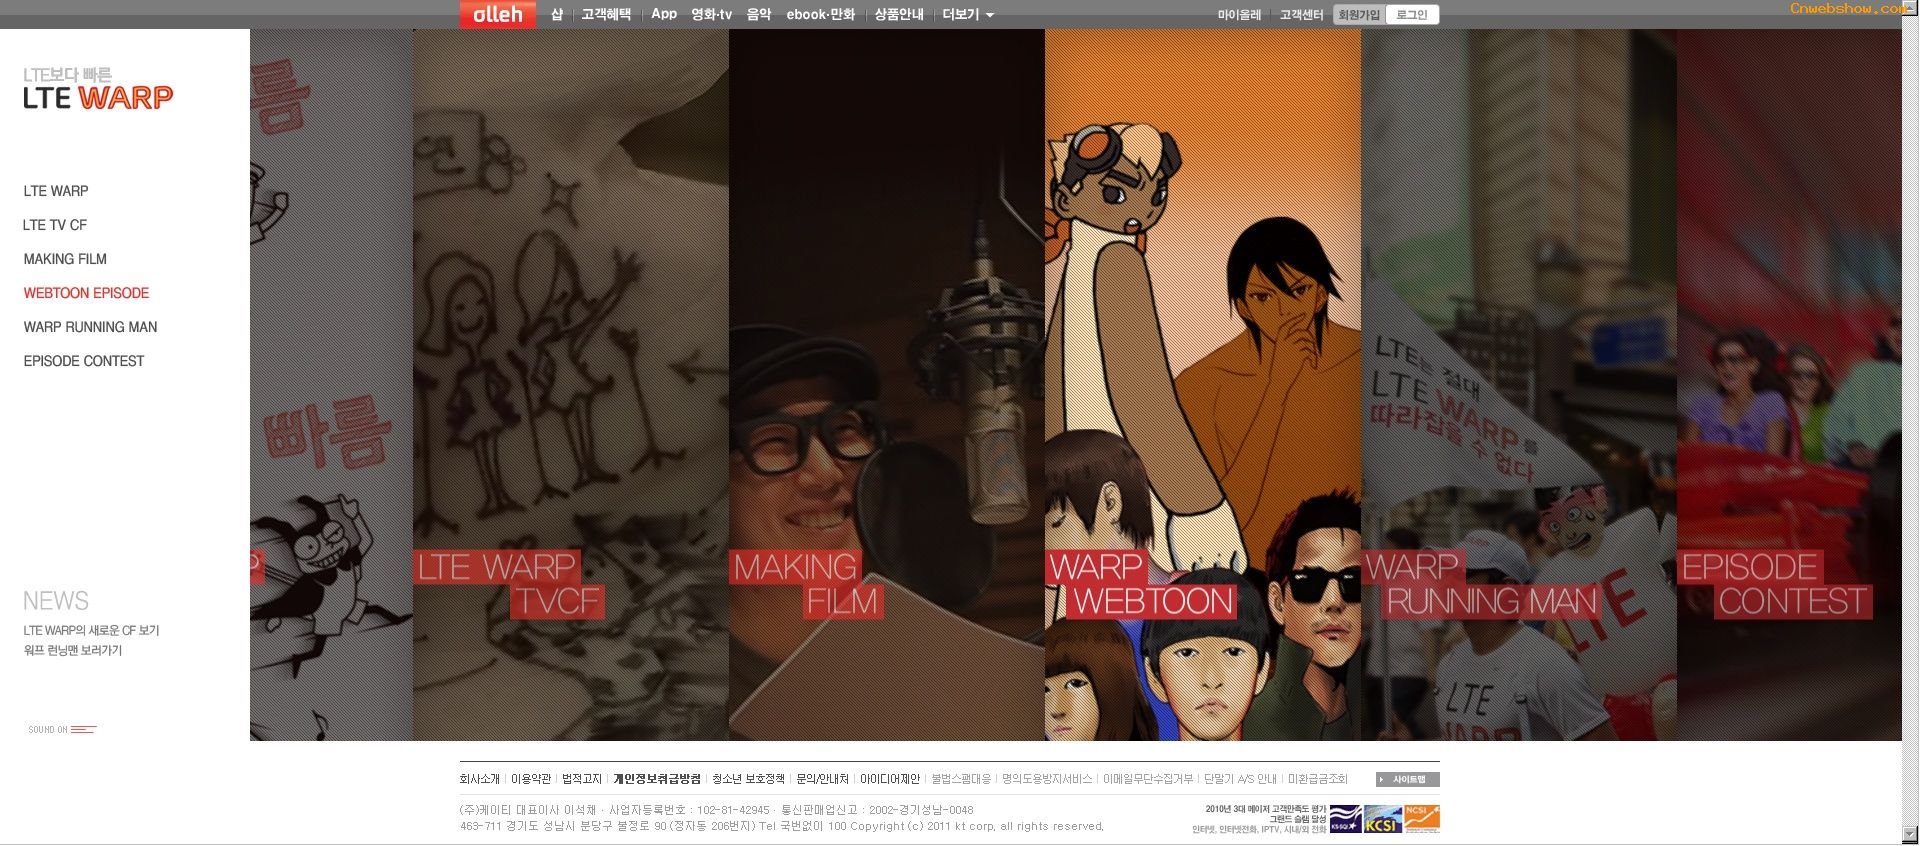Viewport: 1920px width, 846px height.
Task: Click the 로그인 button
Action: pos(1412,15)
